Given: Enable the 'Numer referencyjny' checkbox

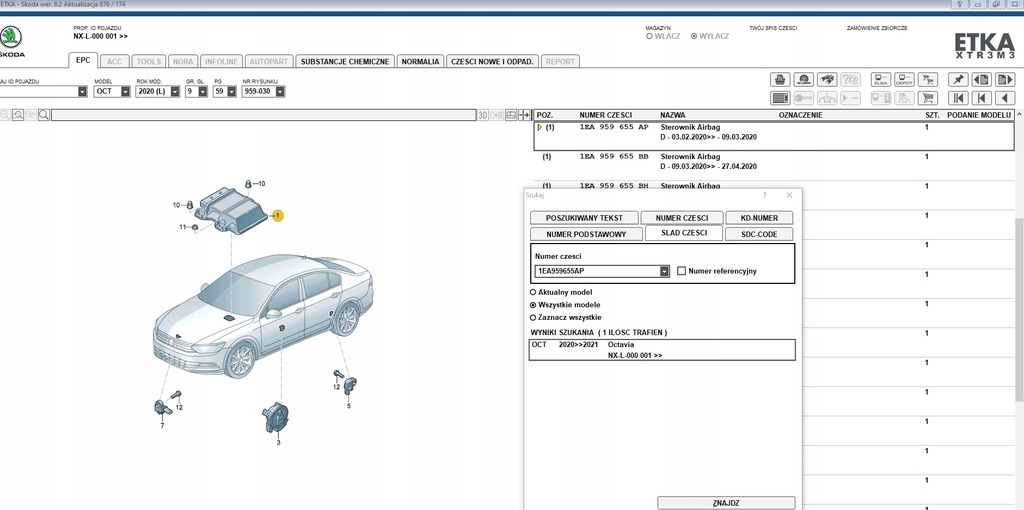Looking at the screenshot, I should (x=681, y=271).
